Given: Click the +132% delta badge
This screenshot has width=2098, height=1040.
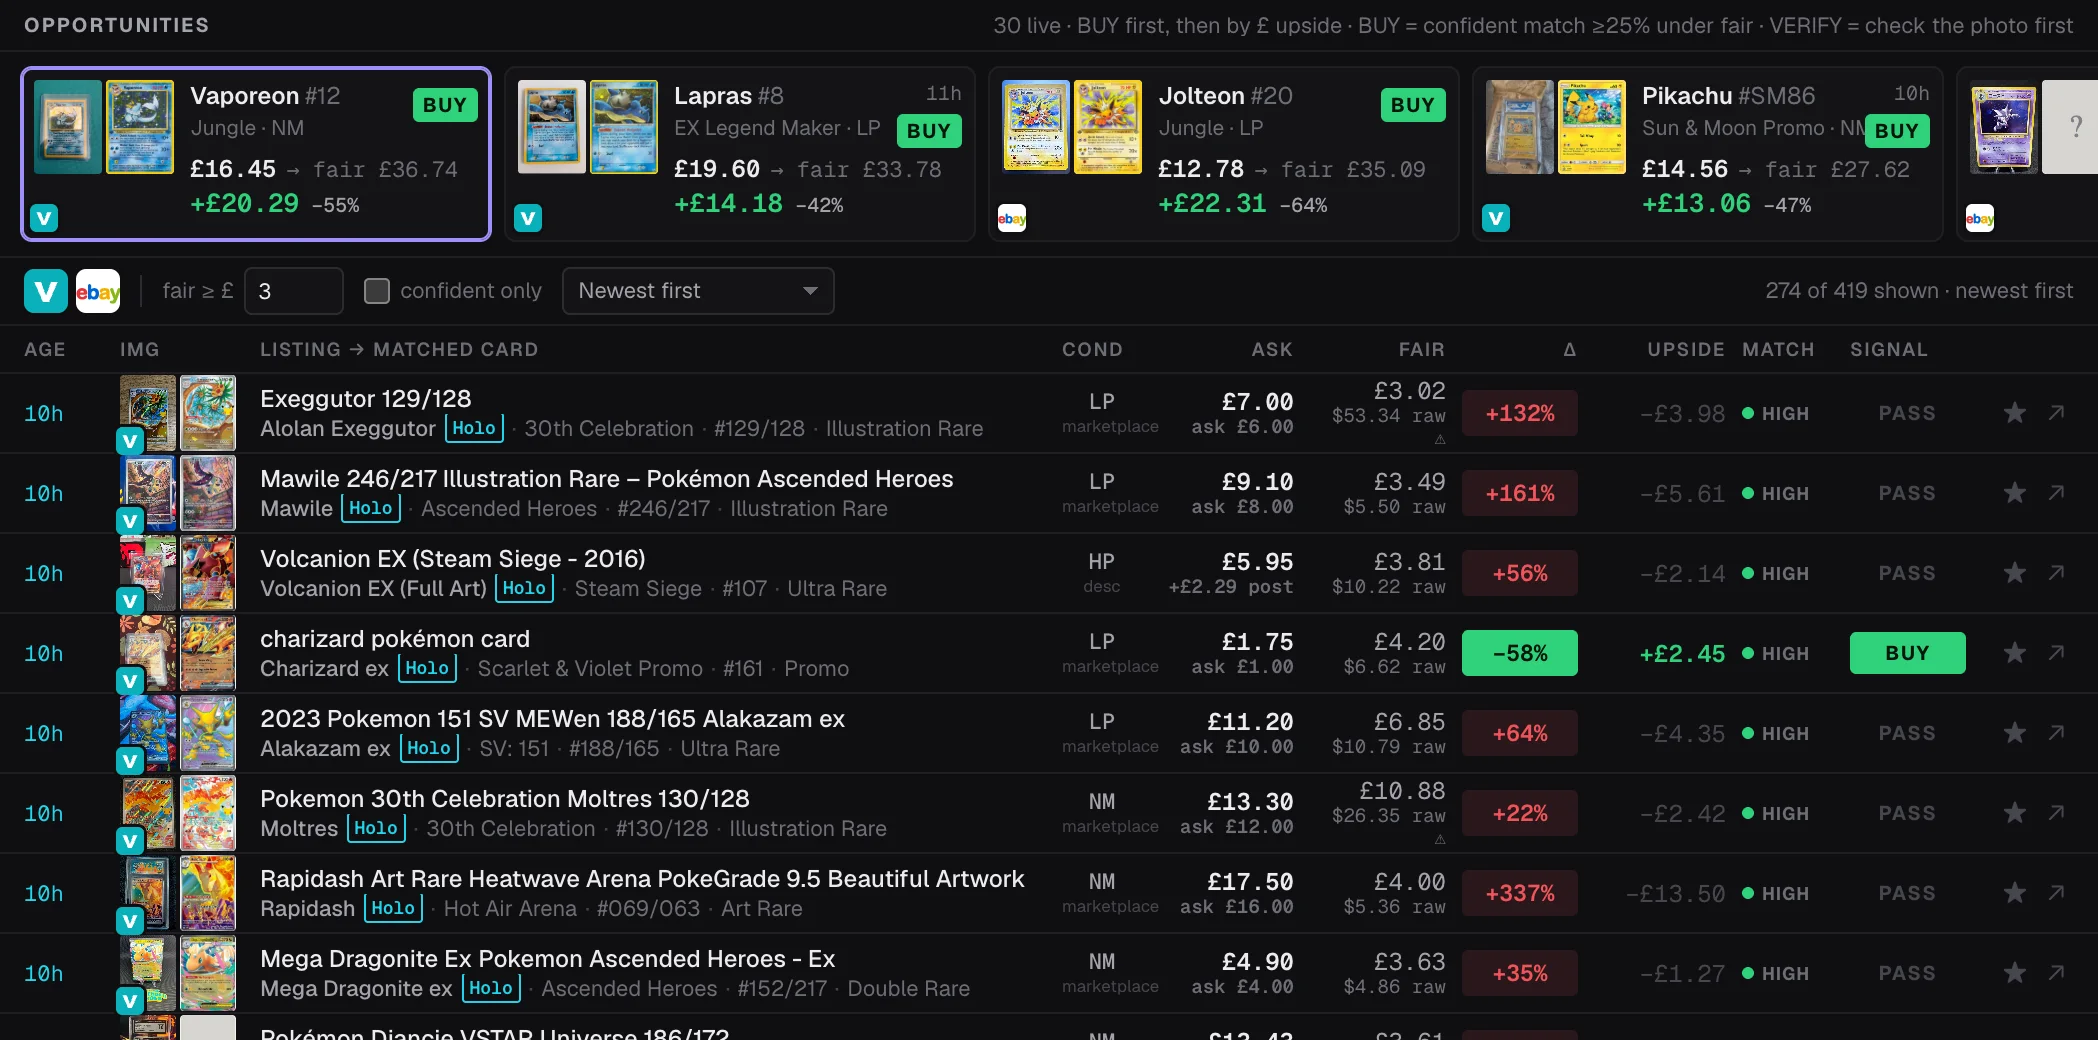Looking at the screenshot, I should 1520,413.
